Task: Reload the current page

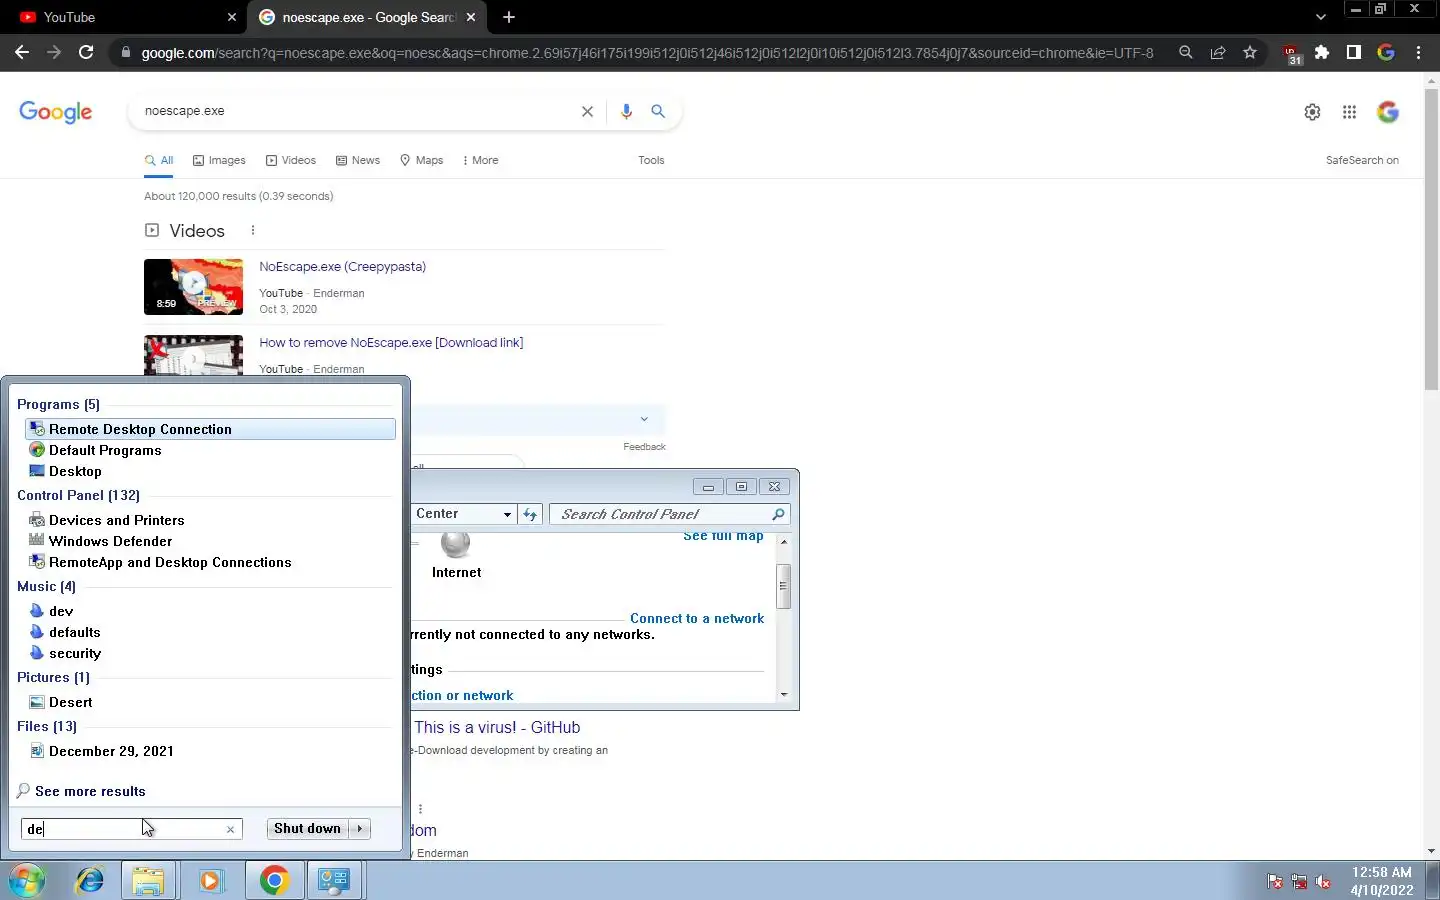Action: 86,52
